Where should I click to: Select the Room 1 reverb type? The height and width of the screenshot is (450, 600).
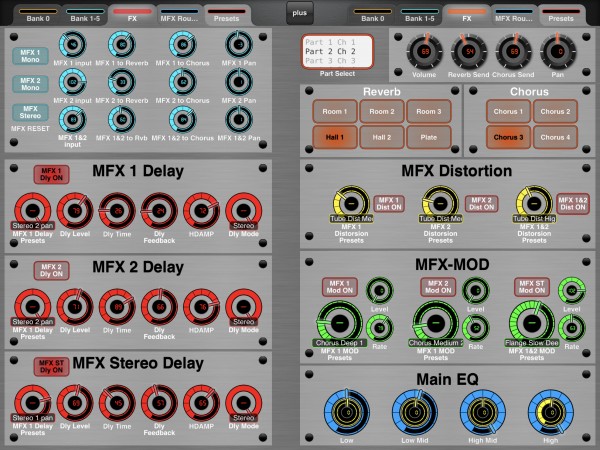[x=335, y=112]
